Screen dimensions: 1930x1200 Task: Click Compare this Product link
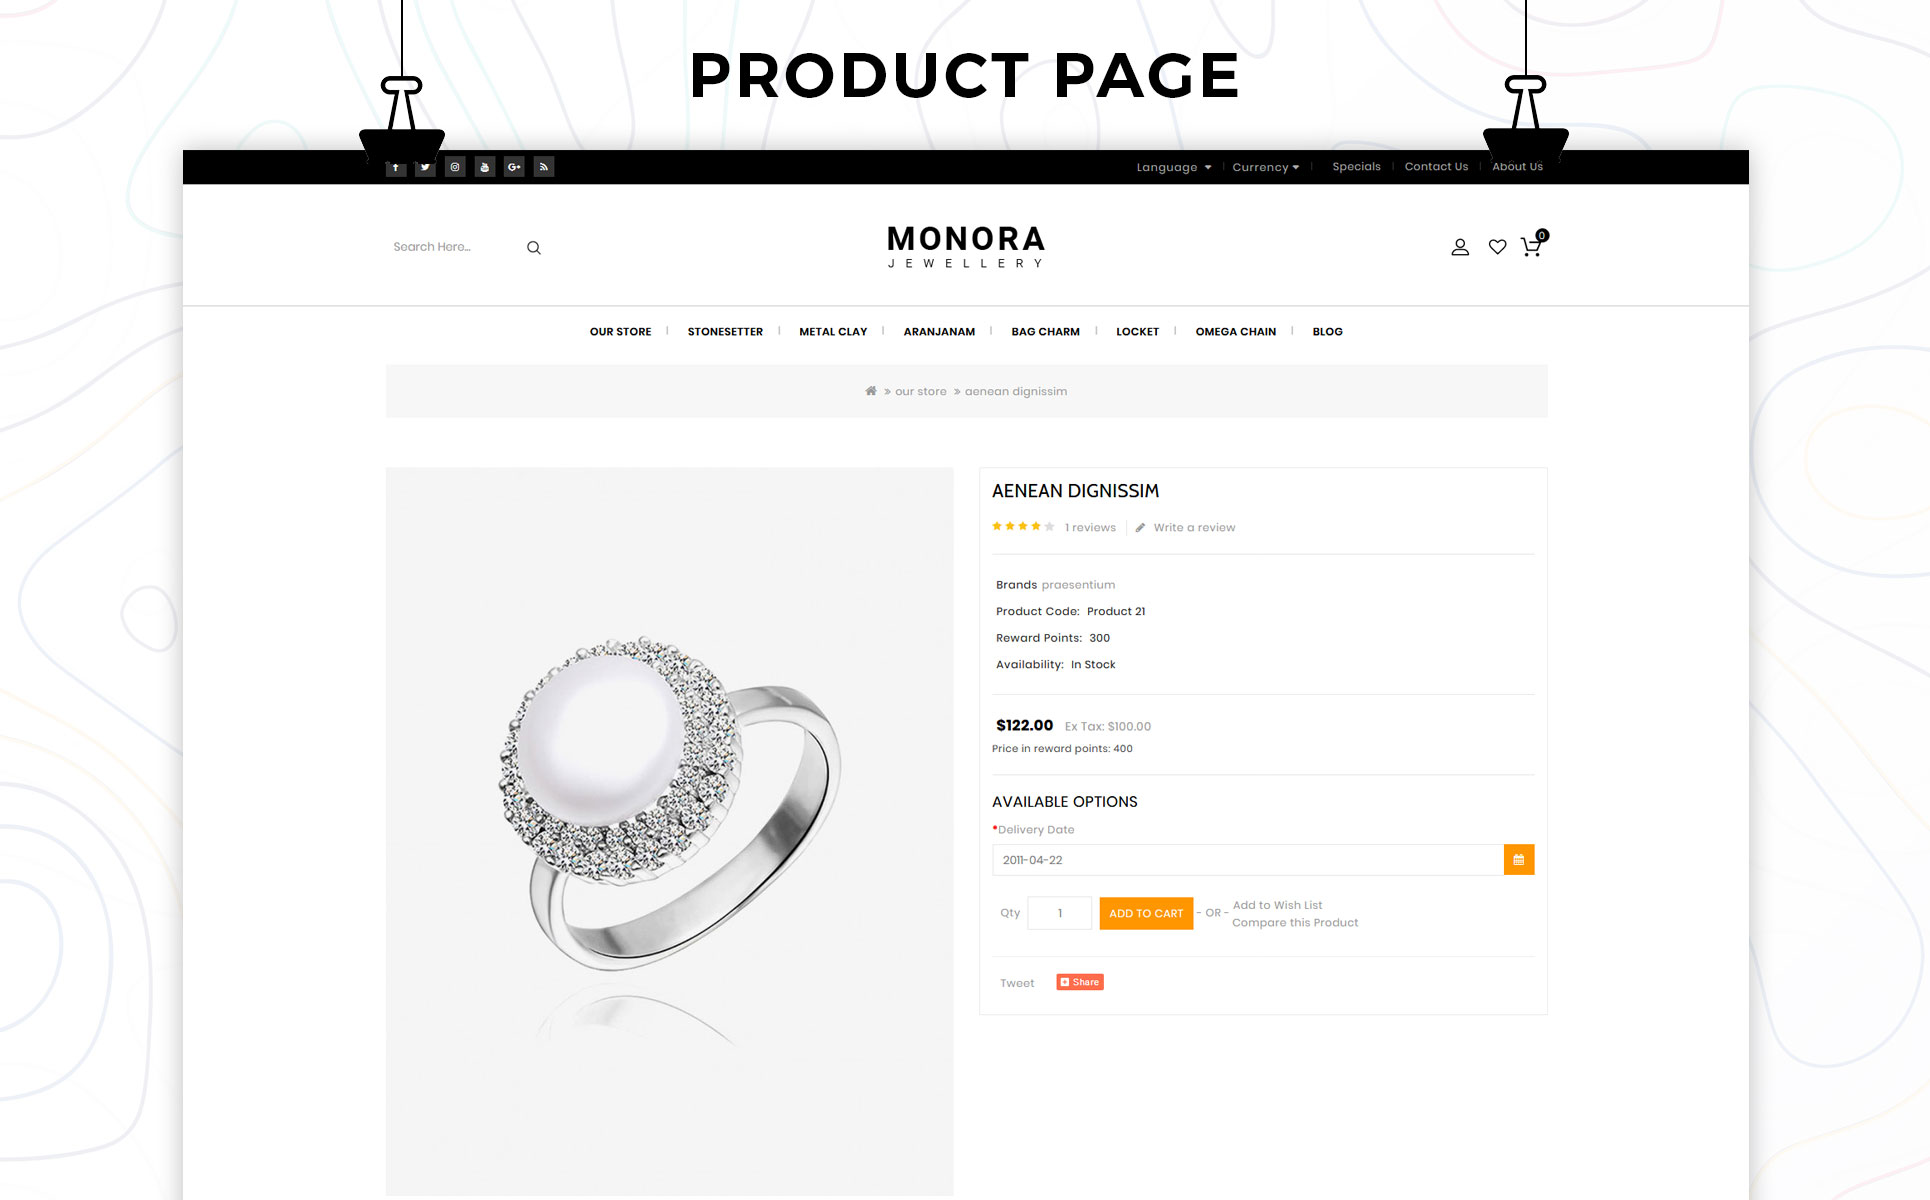[x=1295, y=923]
